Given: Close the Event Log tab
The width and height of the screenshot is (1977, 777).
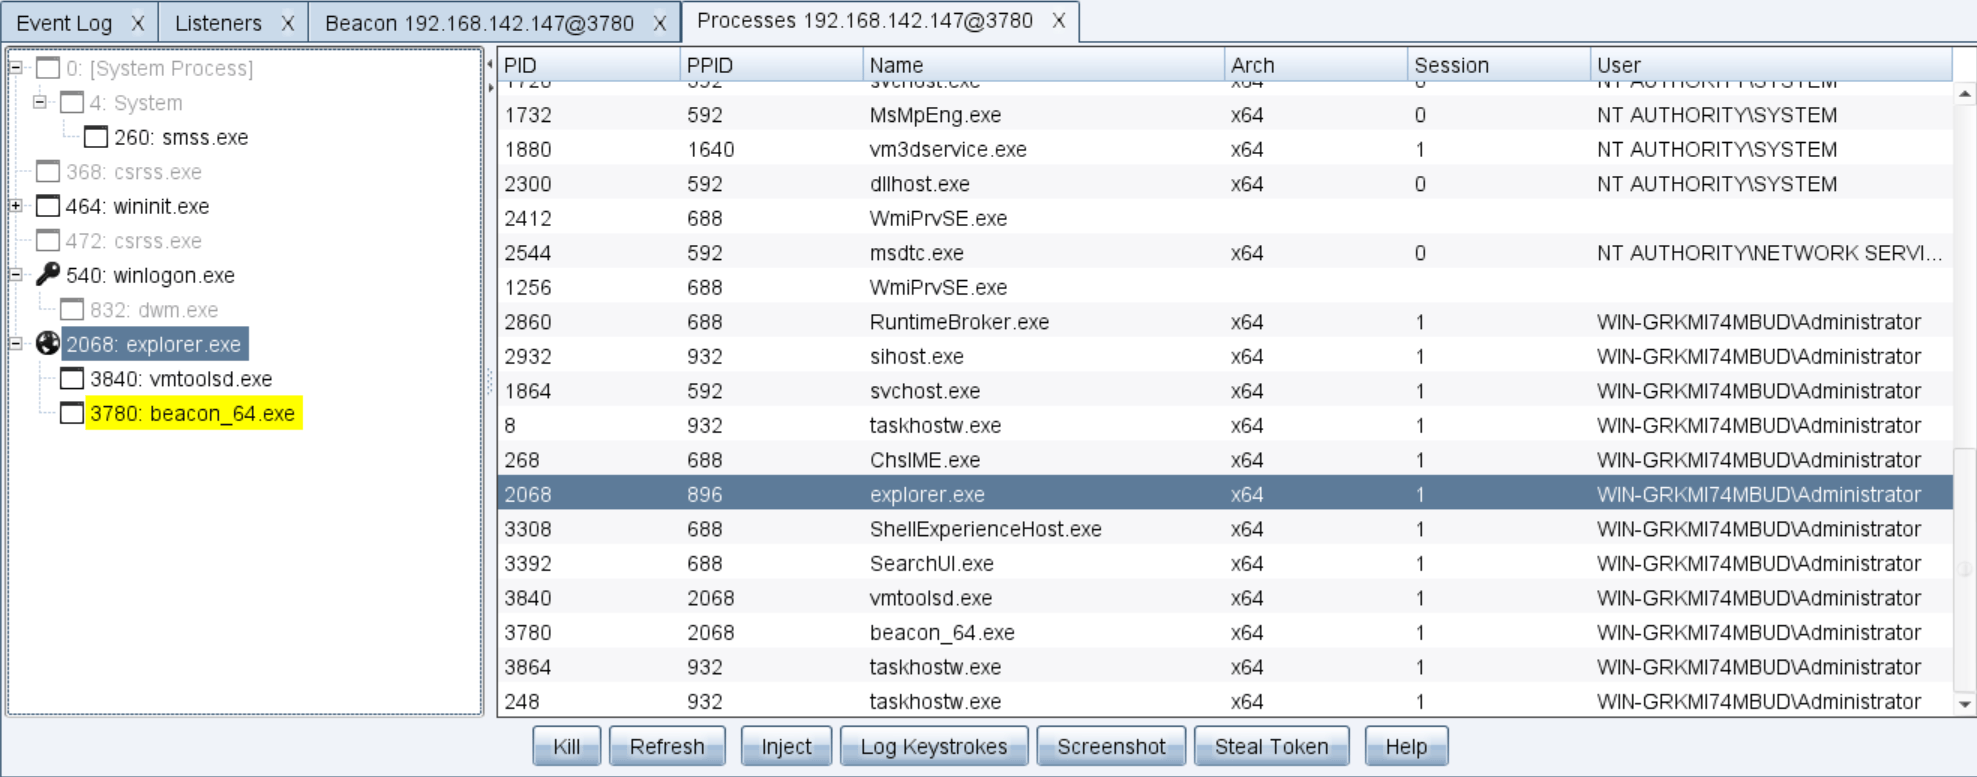Looking at the screenshot, I should (x=138, y=23).
